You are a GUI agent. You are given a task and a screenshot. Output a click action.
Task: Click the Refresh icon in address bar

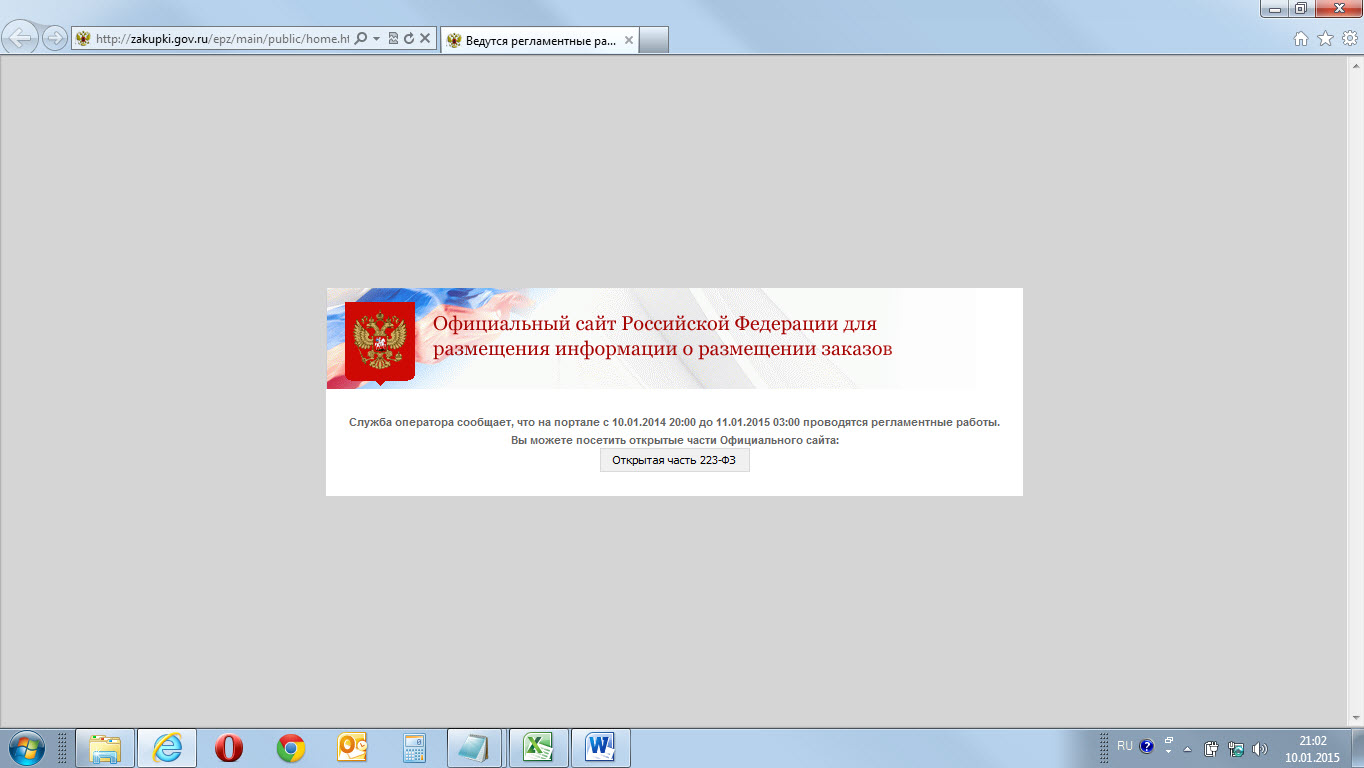coord(409,39)
